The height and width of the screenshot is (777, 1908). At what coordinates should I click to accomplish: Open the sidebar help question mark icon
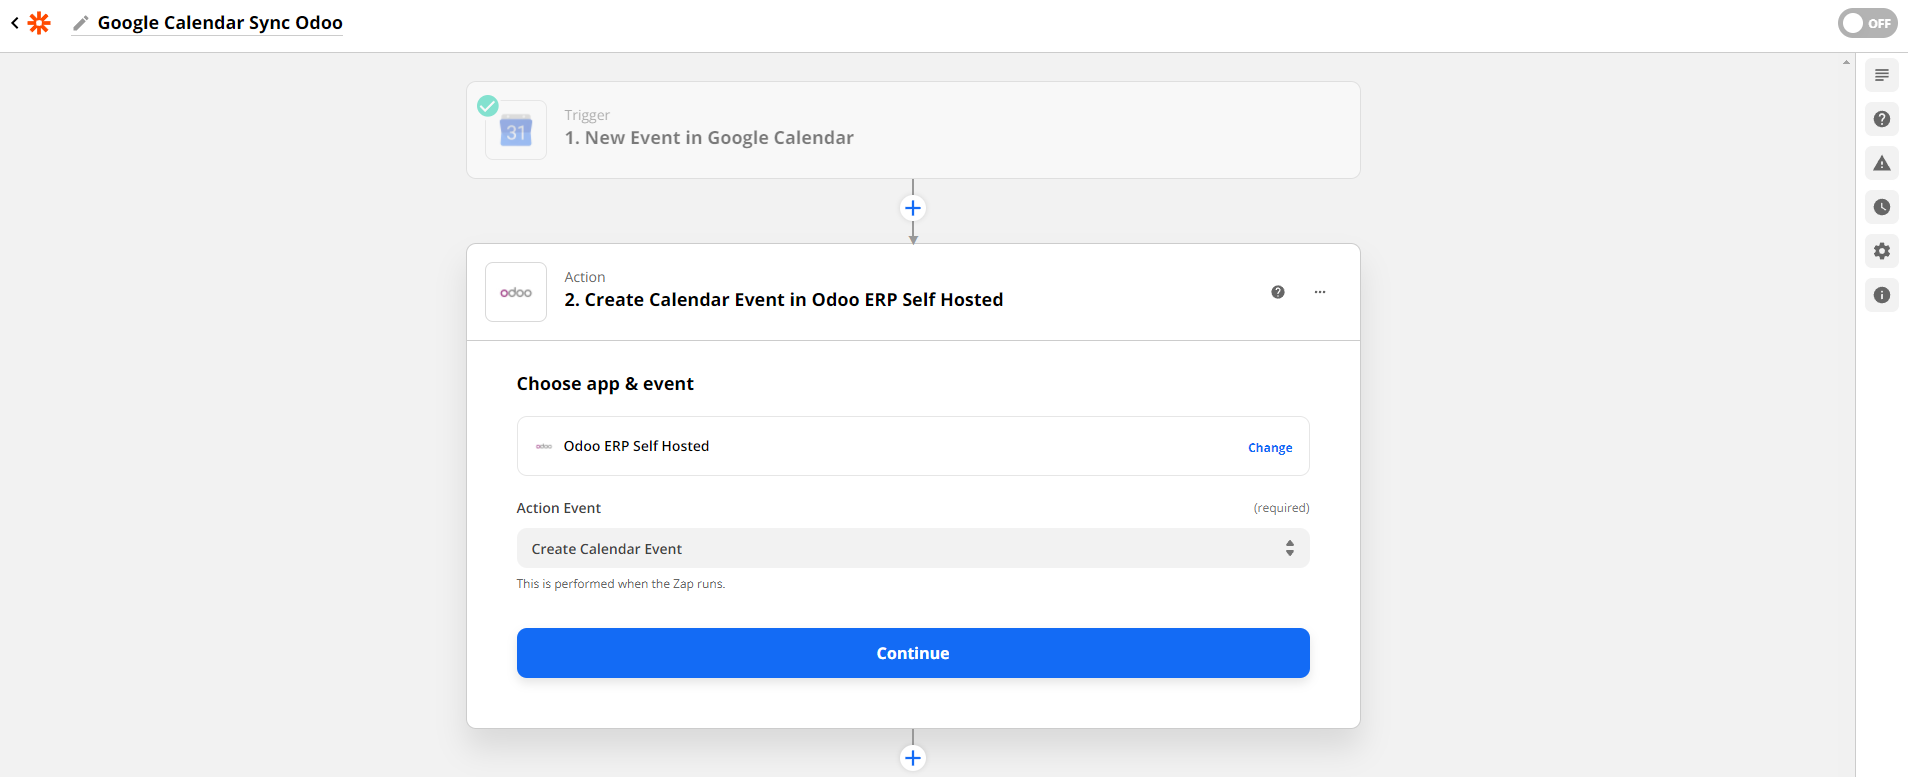tap(1882, 119)
